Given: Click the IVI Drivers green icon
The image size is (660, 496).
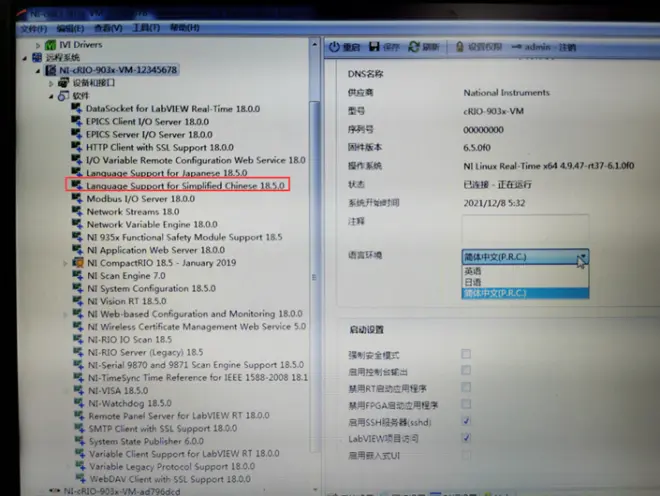Looking at the screenshot, I should tap(51, 45).
